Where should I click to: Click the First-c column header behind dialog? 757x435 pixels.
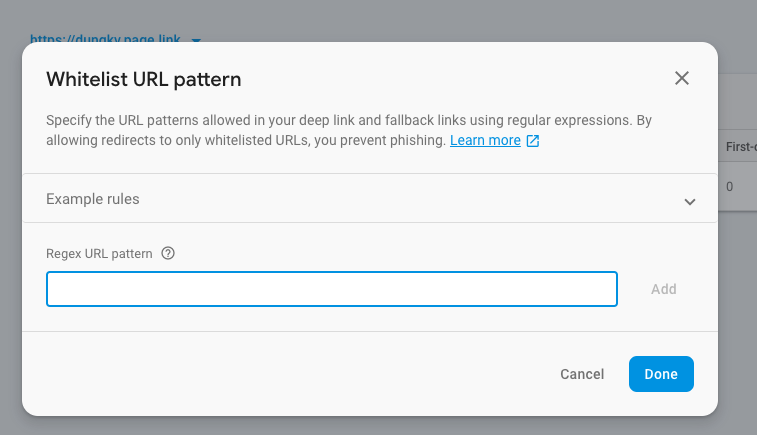point(740,148)
